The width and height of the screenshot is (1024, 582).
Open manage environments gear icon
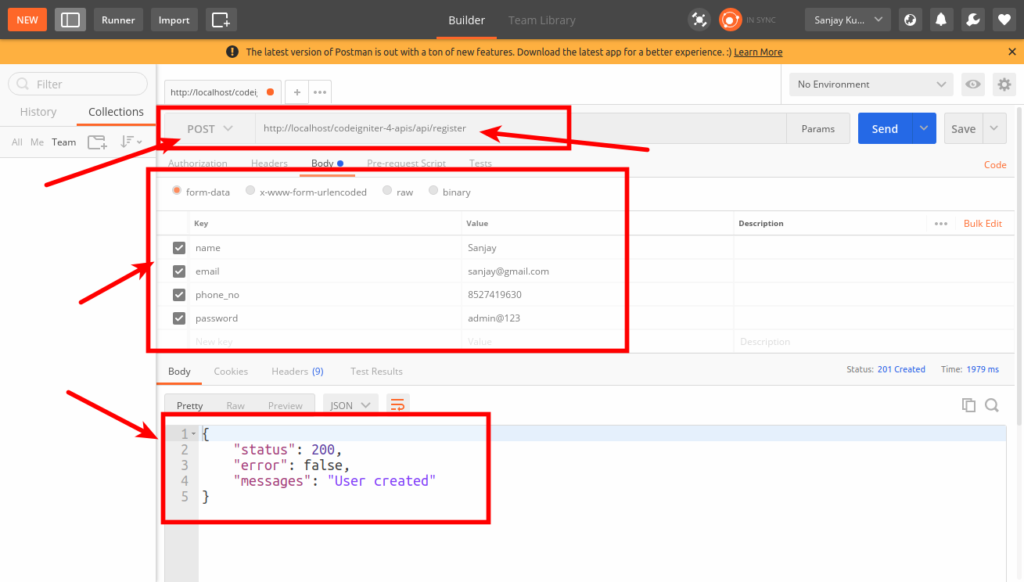(1004, 84)
